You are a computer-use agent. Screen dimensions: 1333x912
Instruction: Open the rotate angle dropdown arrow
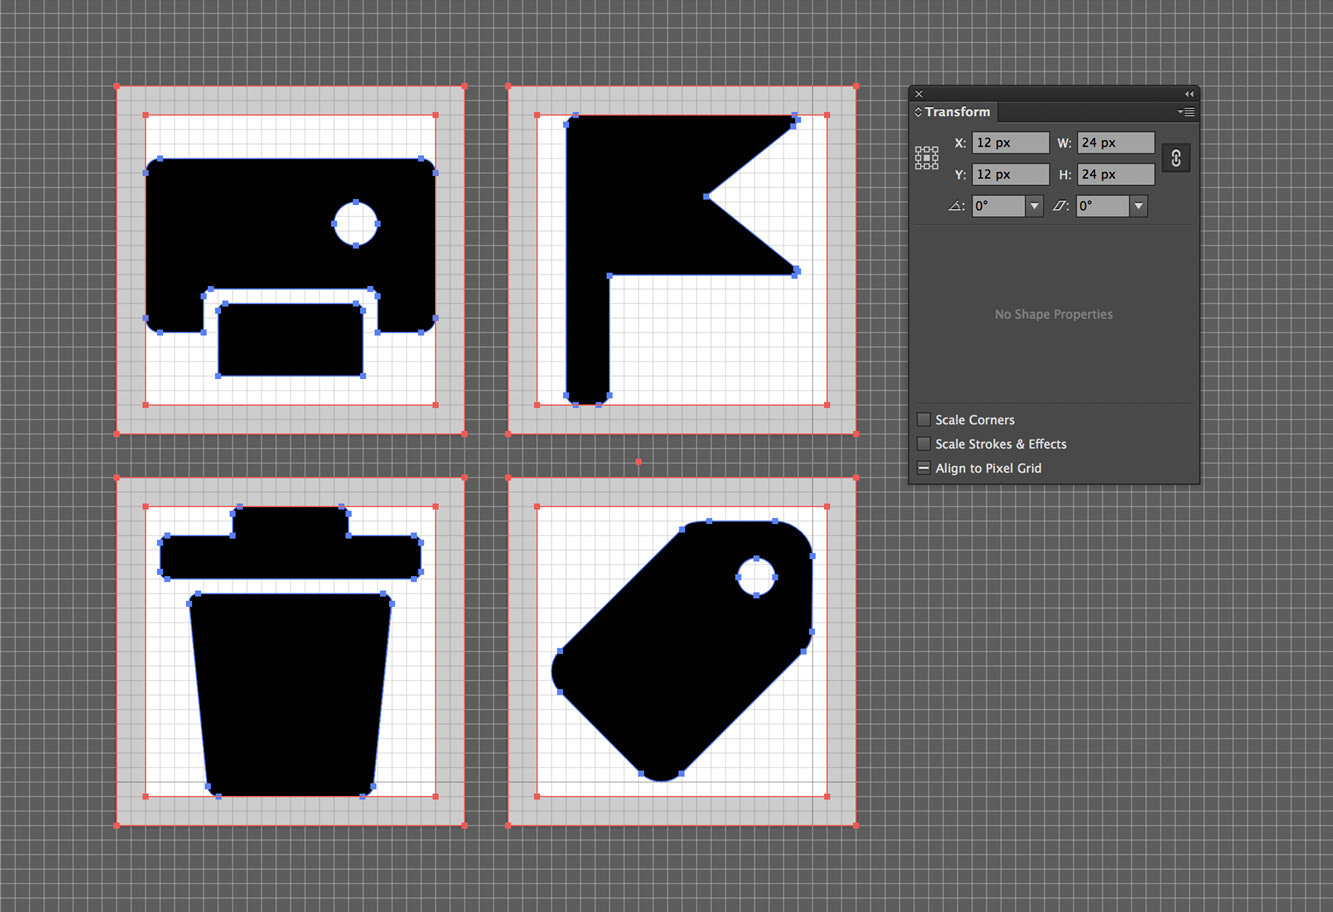pos(1035,206)
